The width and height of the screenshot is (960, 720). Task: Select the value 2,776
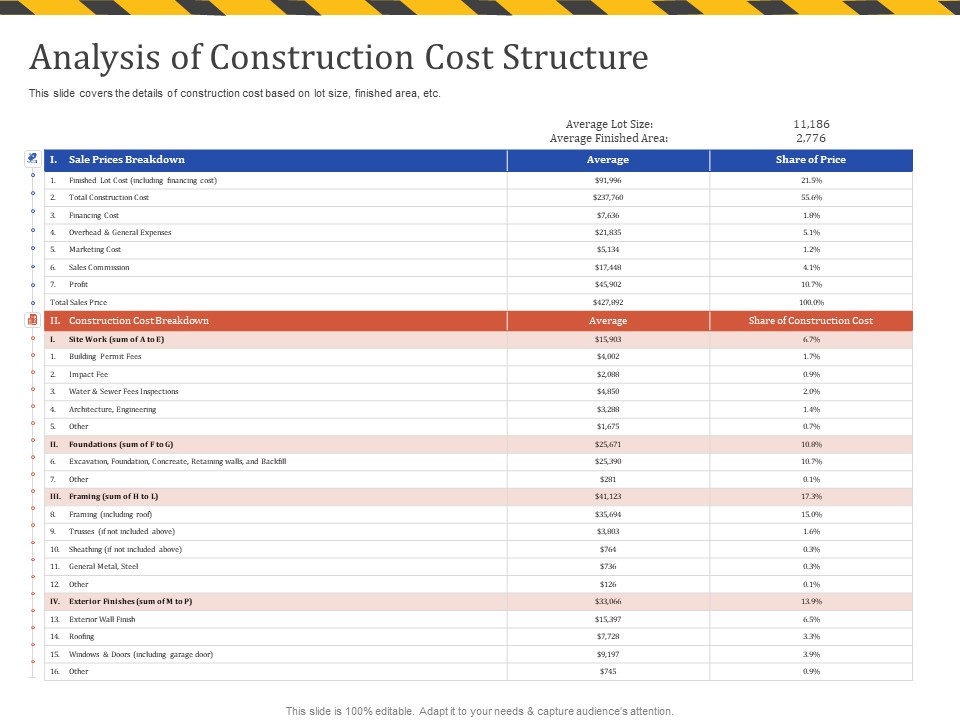point(811,138)
